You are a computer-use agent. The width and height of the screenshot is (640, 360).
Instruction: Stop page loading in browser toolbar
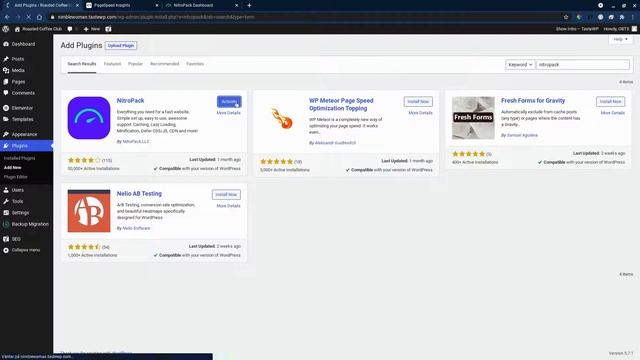point(28,17)
